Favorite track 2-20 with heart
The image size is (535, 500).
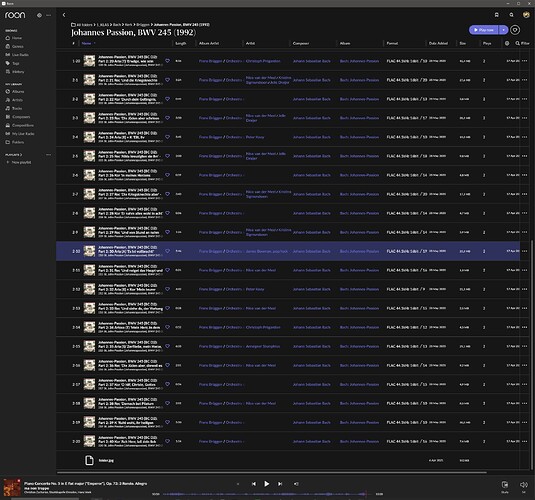tap(168, 441)
